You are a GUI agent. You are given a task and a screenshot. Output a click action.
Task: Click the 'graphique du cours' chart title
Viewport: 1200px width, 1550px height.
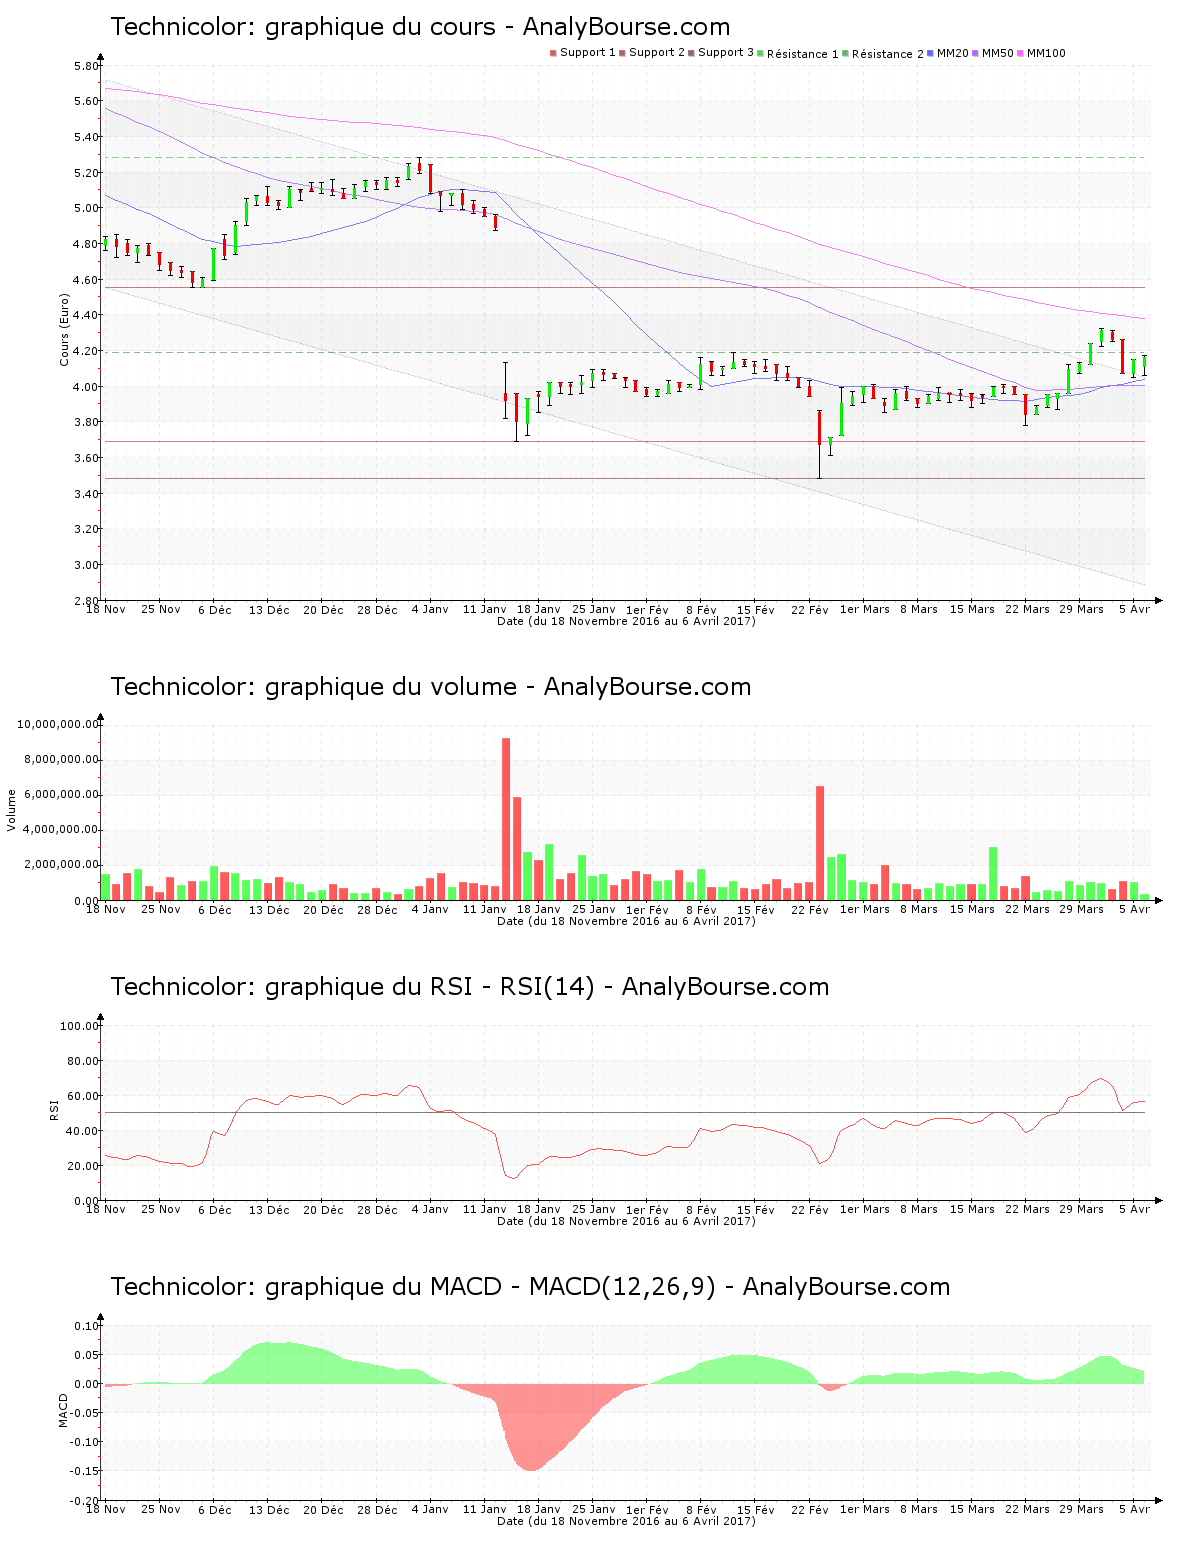420,27
